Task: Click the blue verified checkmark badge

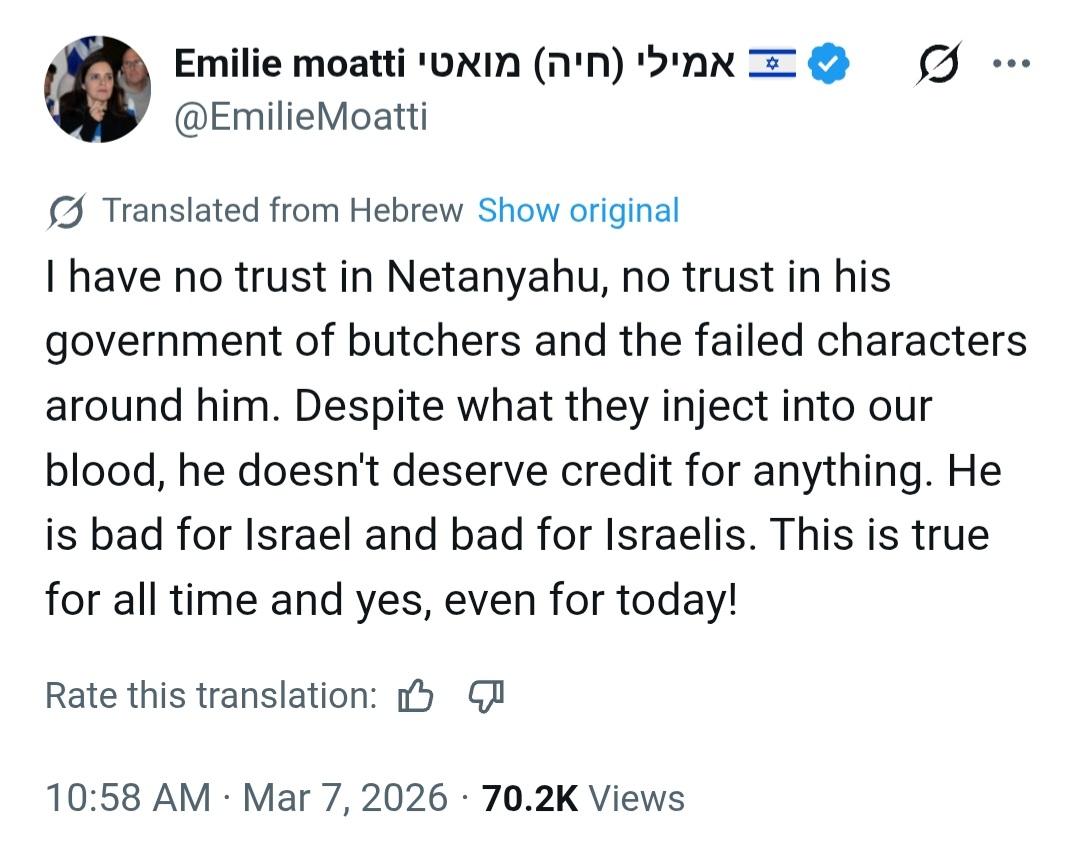Action: point(829,64)
